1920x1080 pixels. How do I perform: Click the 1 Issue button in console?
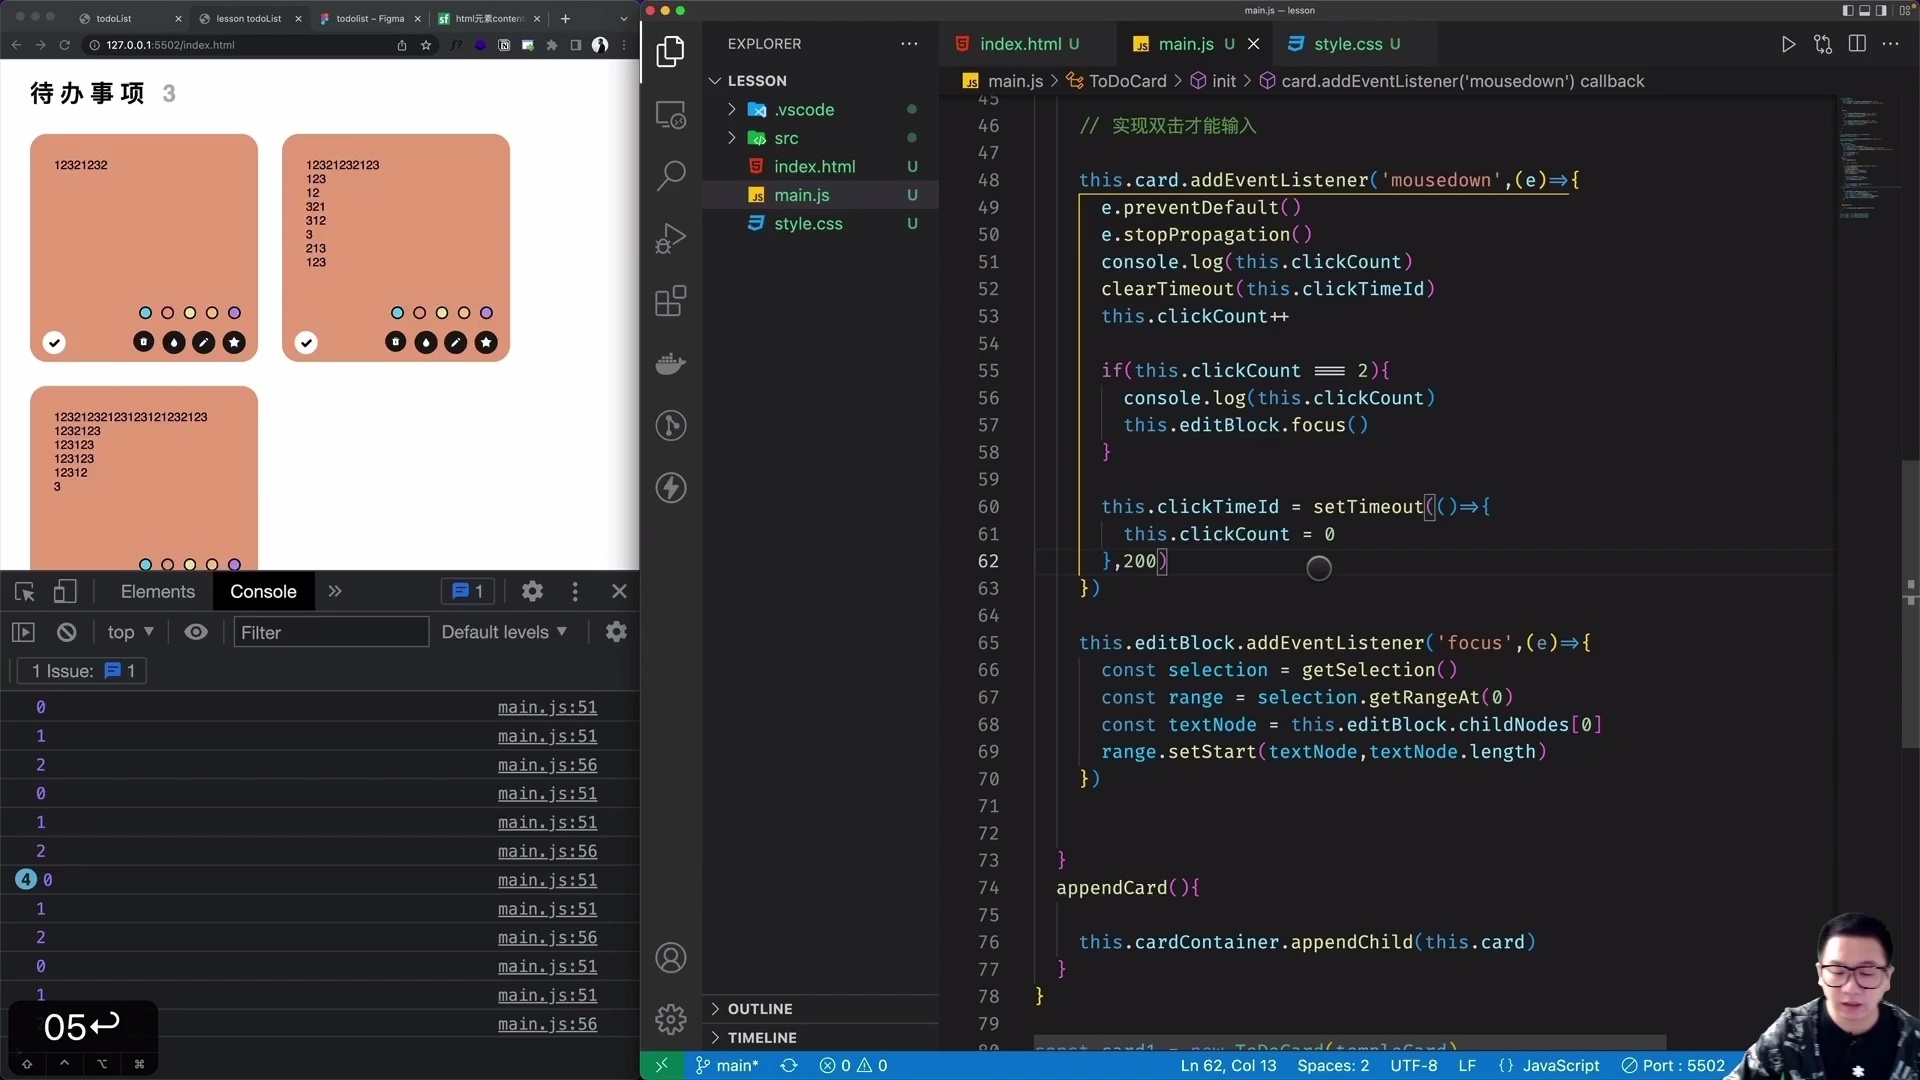(80, 671)
